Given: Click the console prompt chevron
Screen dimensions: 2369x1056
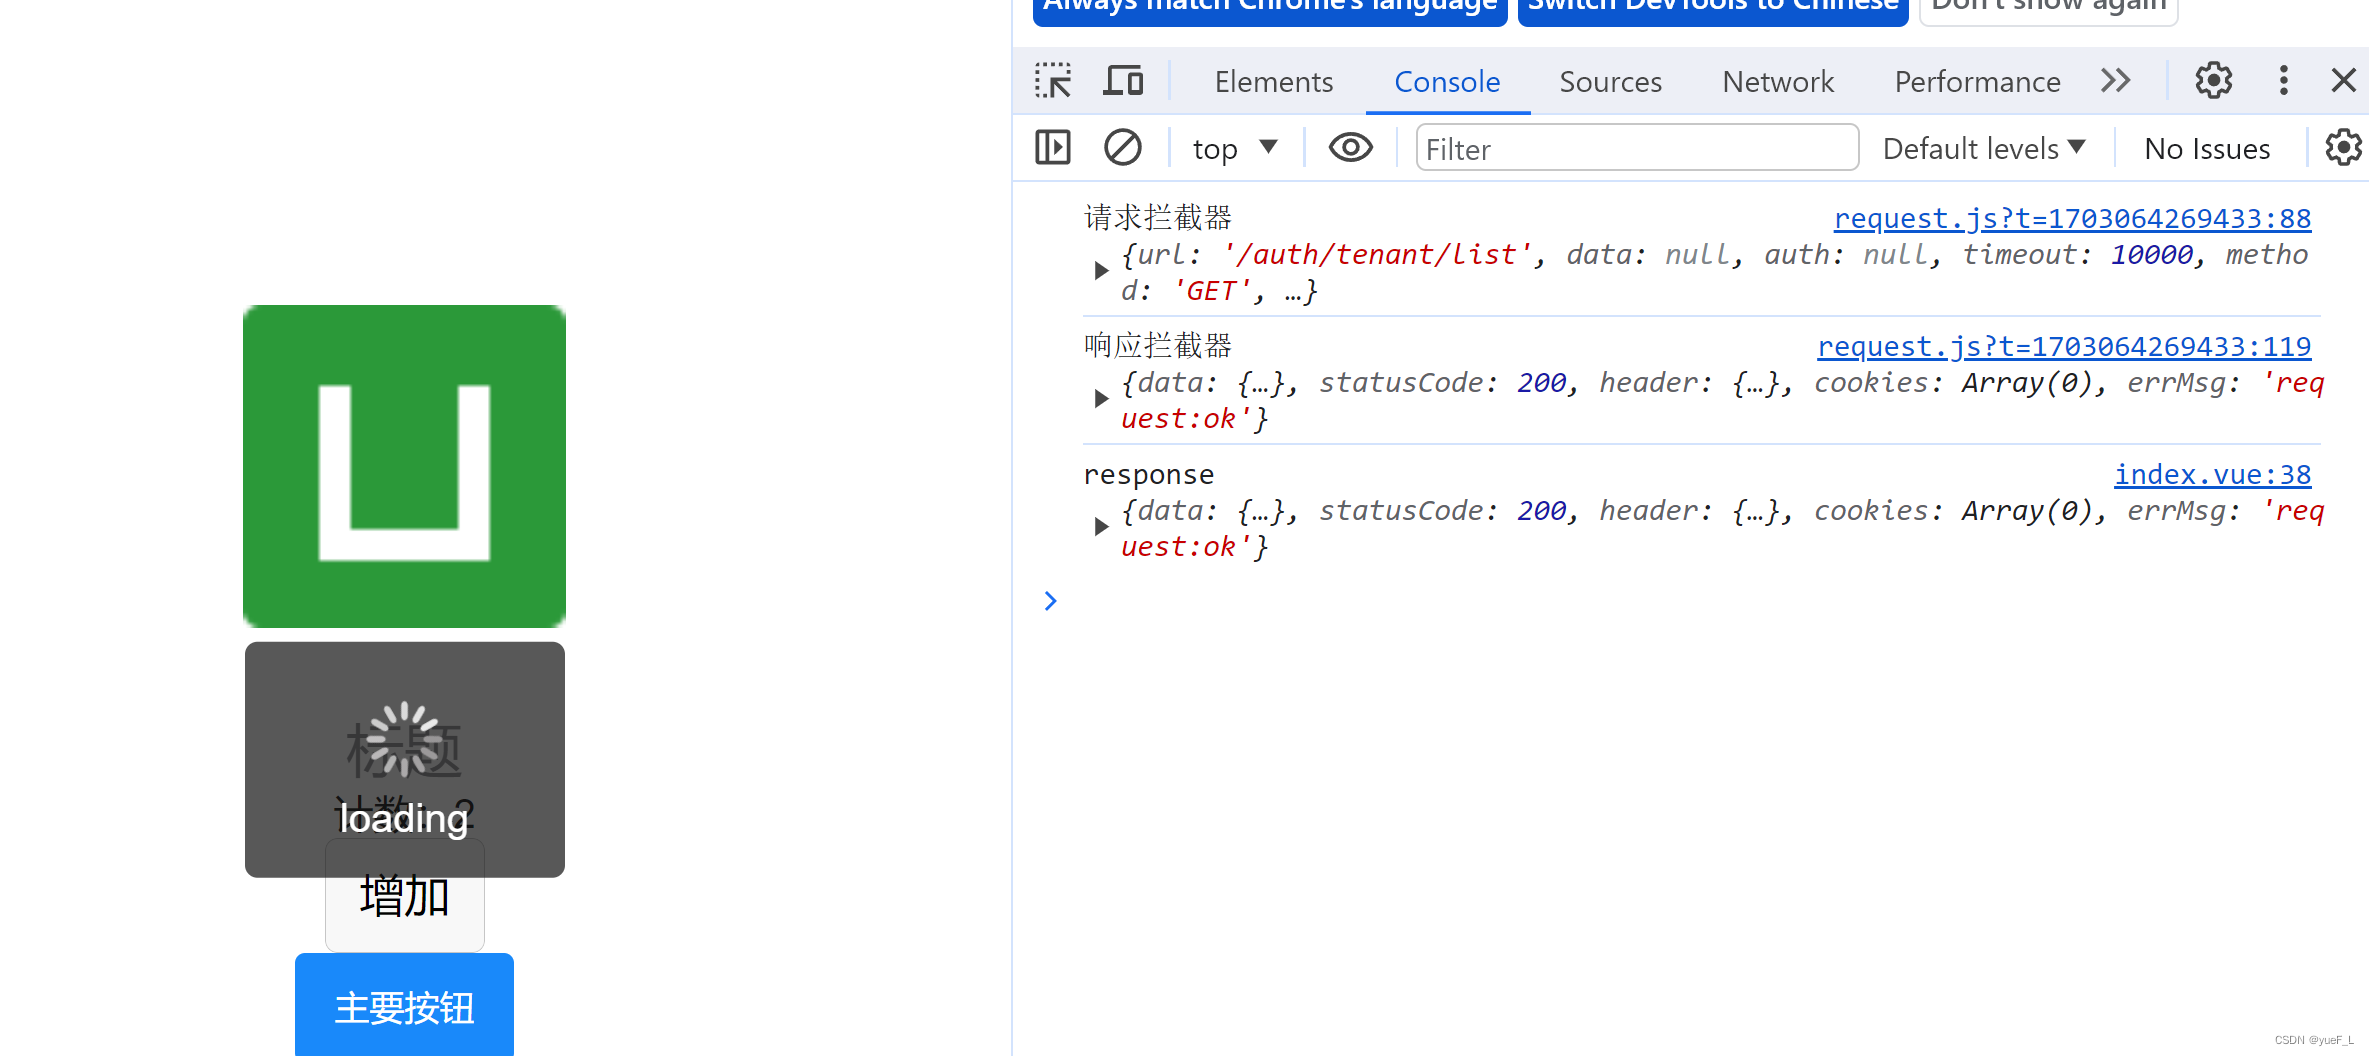Looking at the screenshot, I should 1050,600.
